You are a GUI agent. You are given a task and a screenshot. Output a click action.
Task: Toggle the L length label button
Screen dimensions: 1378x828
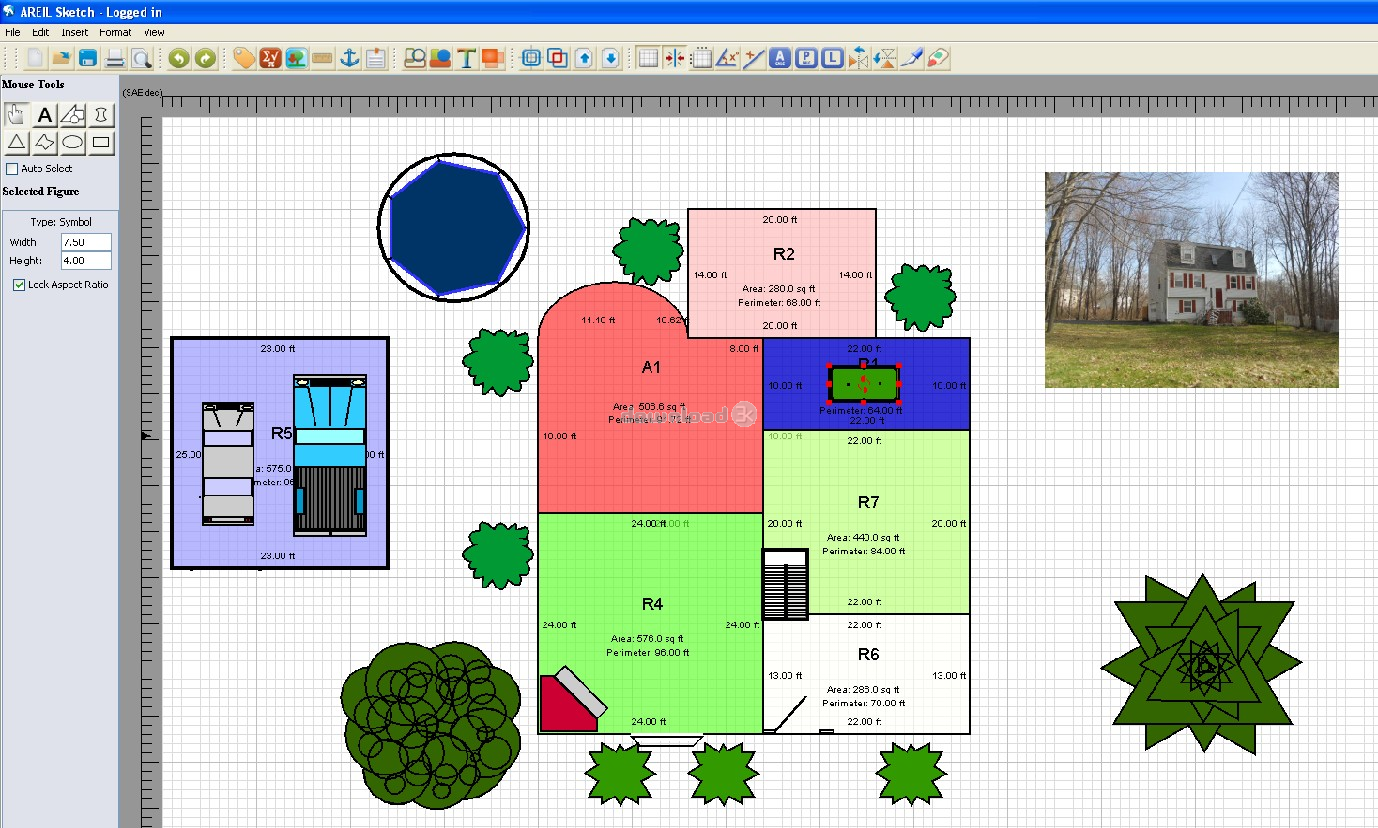[x=832, y=58]
